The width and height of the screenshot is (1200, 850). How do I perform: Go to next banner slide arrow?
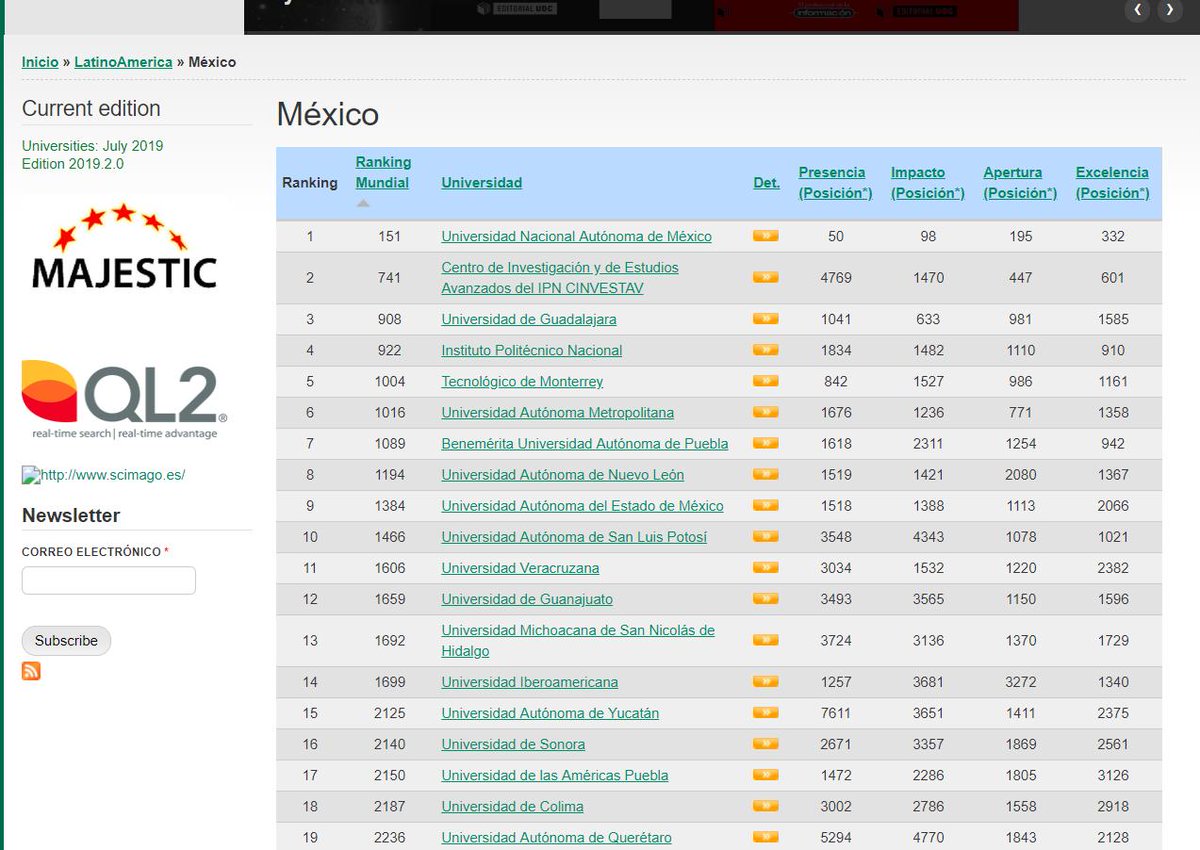[1169, 10]
